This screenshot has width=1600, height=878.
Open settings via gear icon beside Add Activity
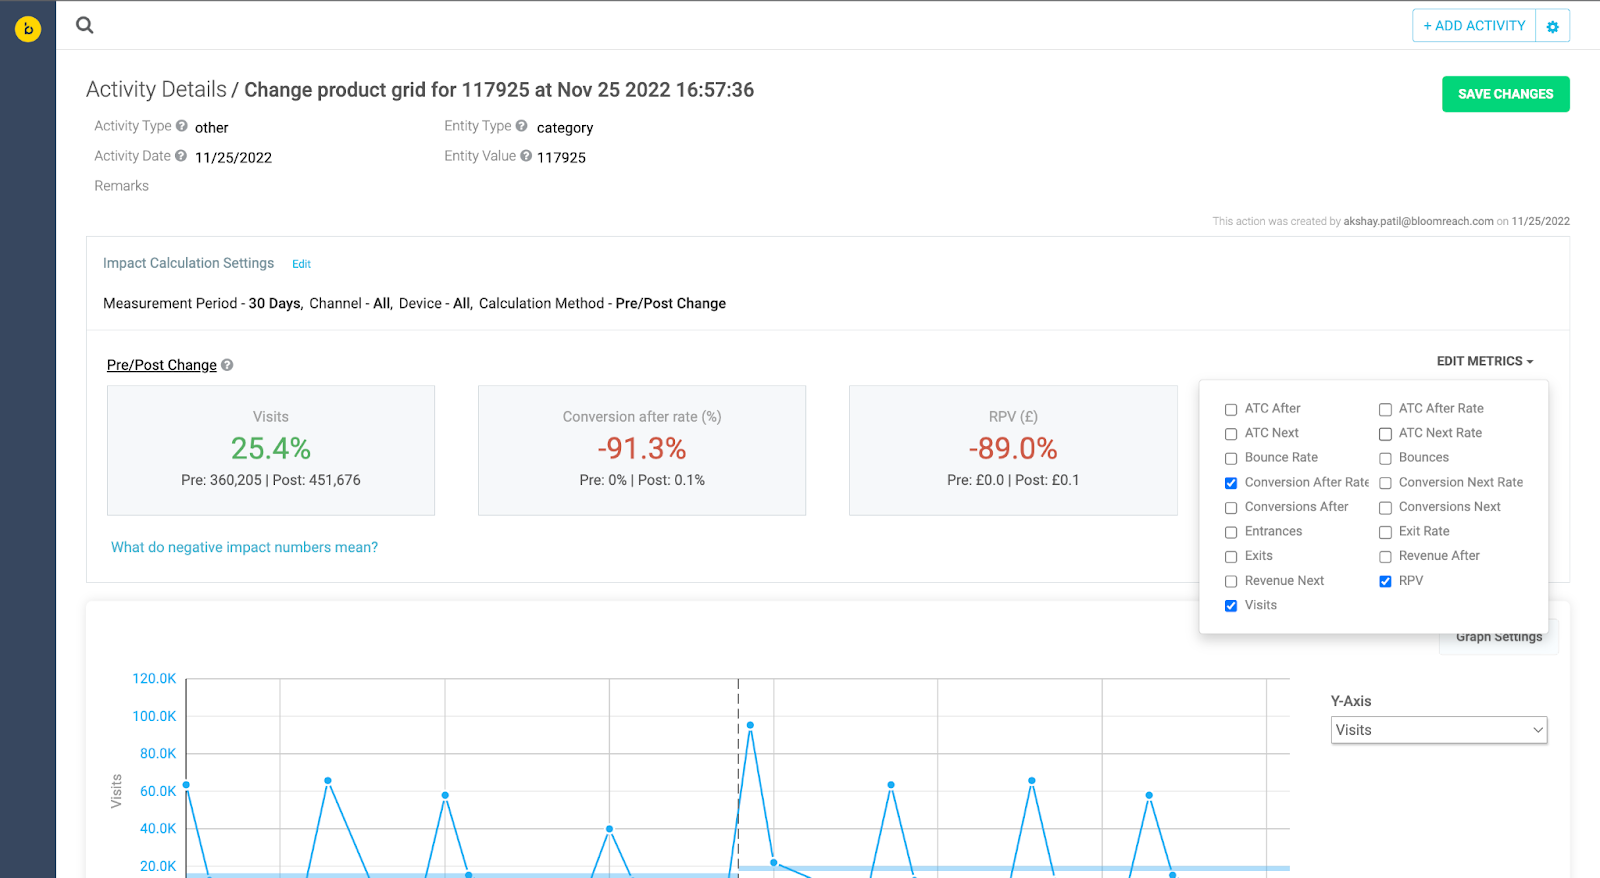[x=1553, y=26]
